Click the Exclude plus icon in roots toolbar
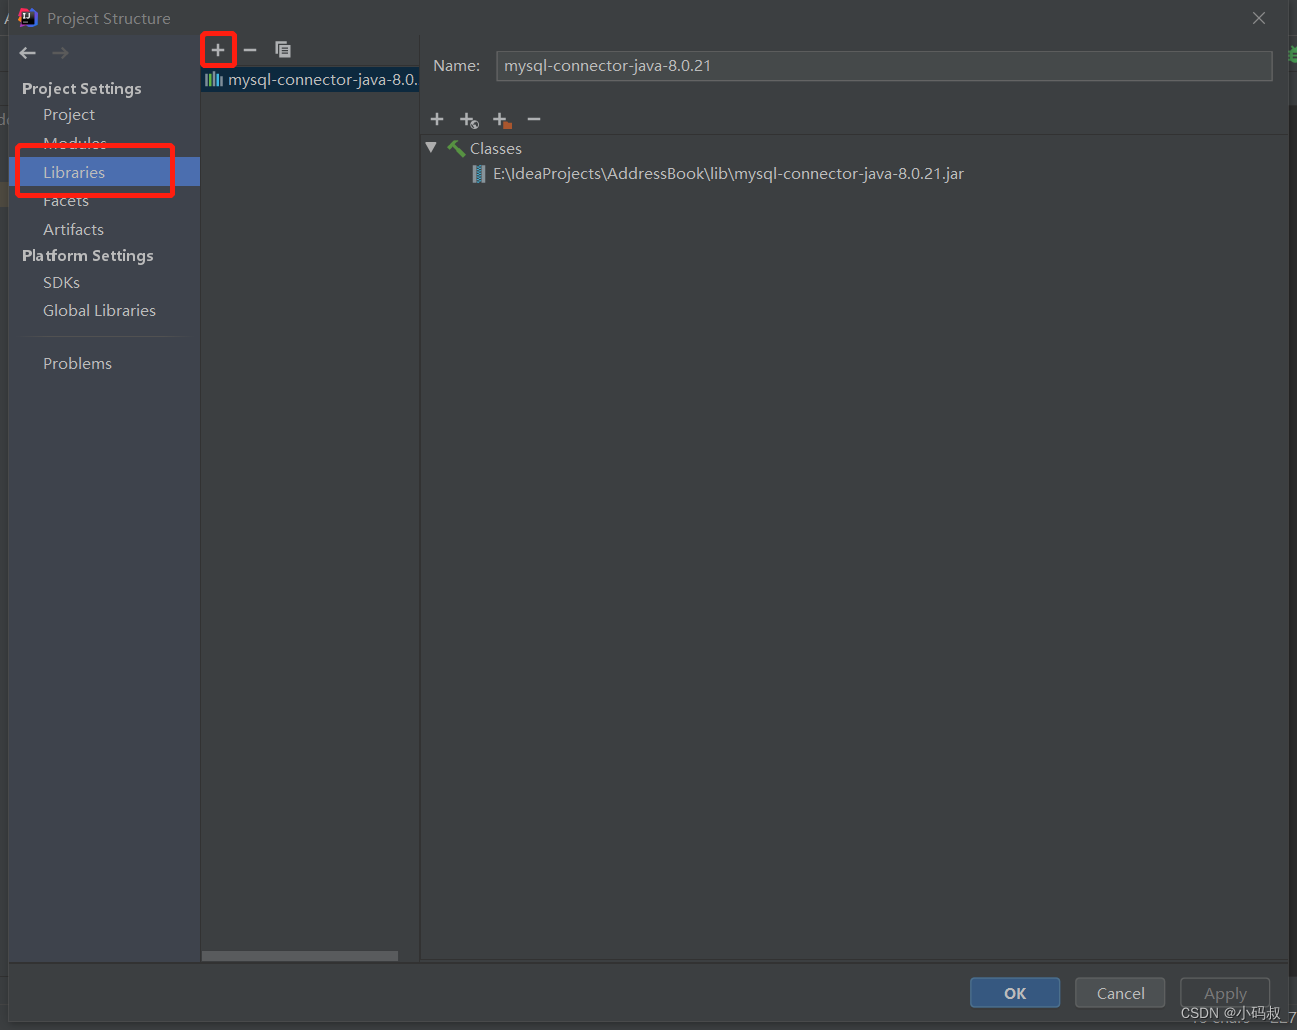 click(x=502, y=120)
